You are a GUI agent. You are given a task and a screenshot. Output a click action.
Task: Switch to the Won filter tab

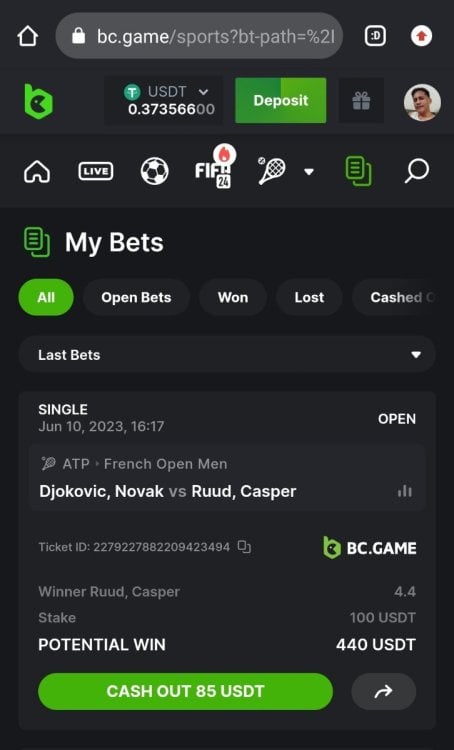click(x=233, y=298)
